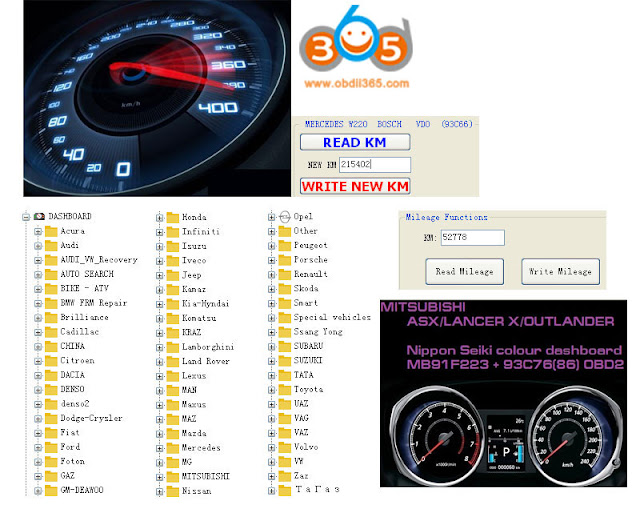Expand the Volvo tree node

pos(271,447)
